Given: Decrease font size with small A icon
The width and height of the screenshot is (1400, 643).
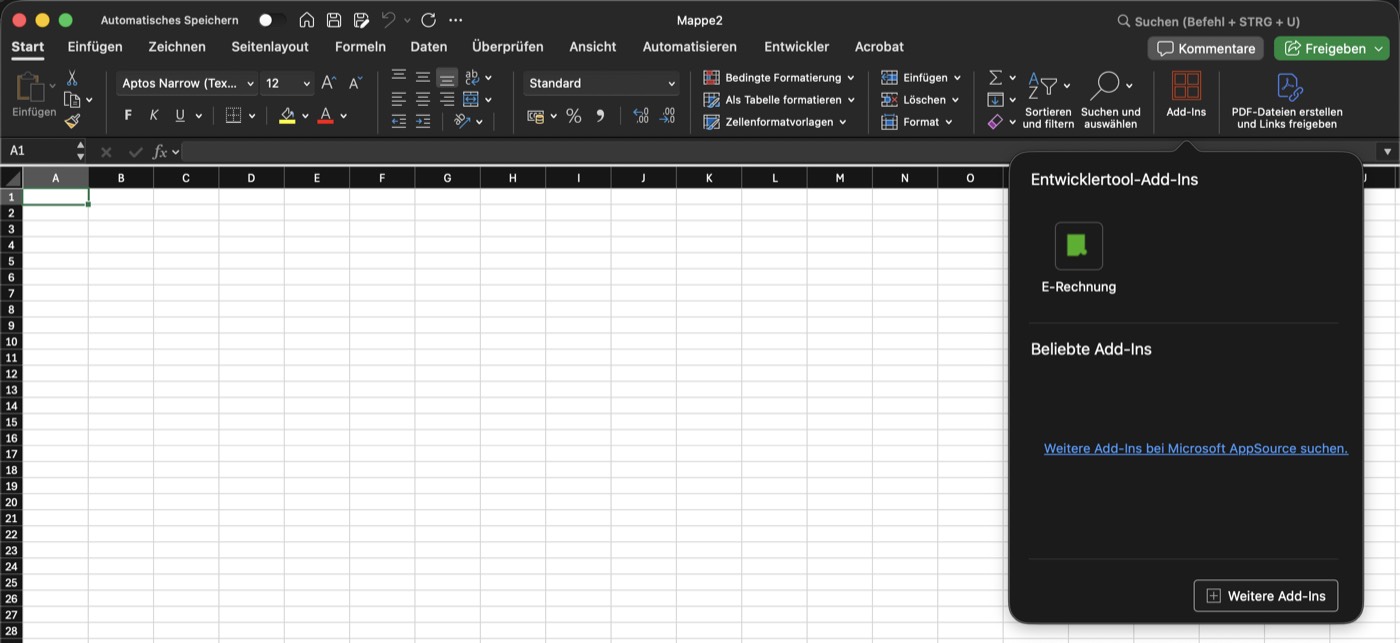Looking at the screenshot, I should pos(355,83).
